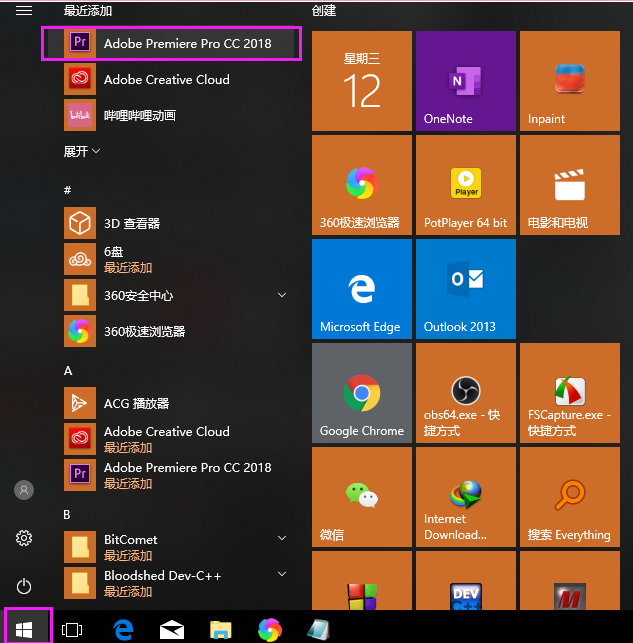Open Adobe Premiere Pro CC 2018 in recently added
Screen dimensions: 633x643
point(171,43)
